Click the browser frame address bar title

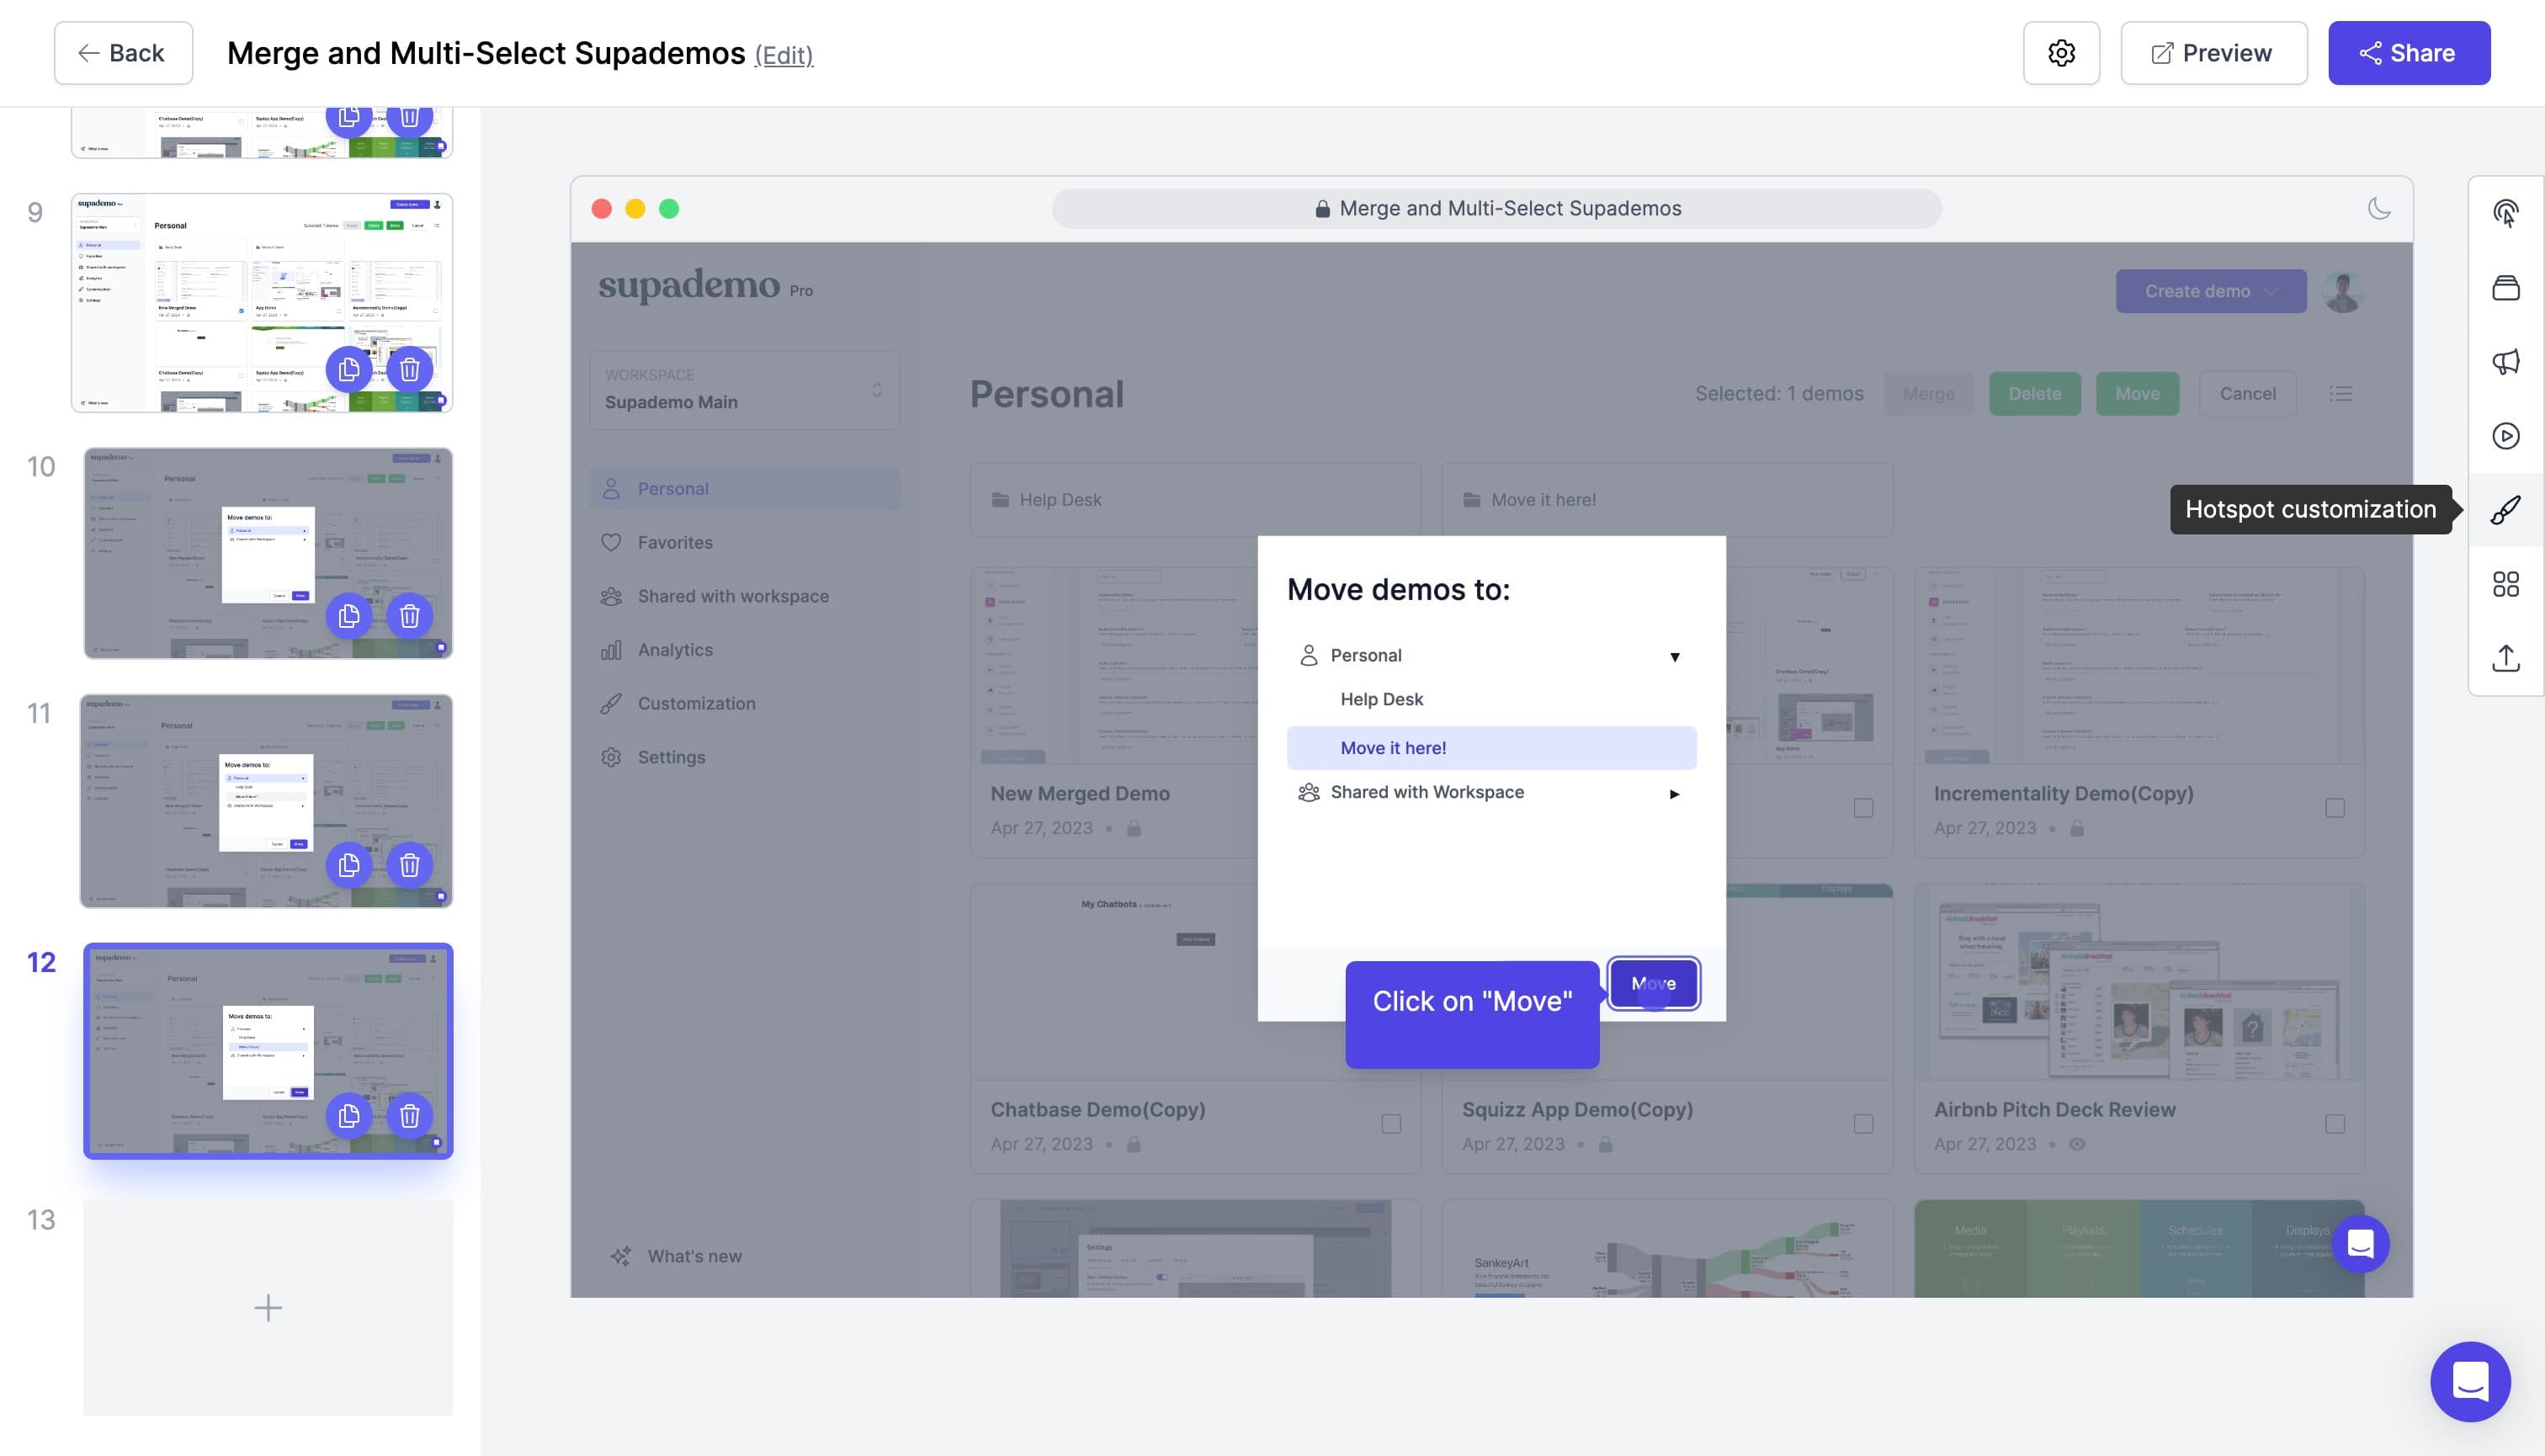pos(1496,208)
